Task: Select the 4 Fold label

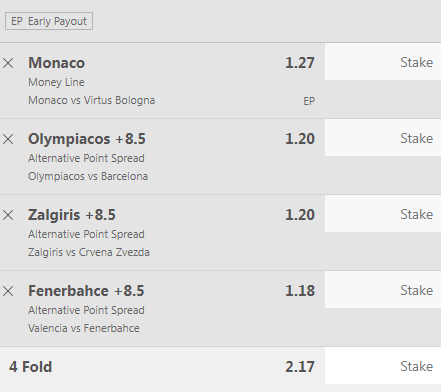Action: click(x=30, y=367)
